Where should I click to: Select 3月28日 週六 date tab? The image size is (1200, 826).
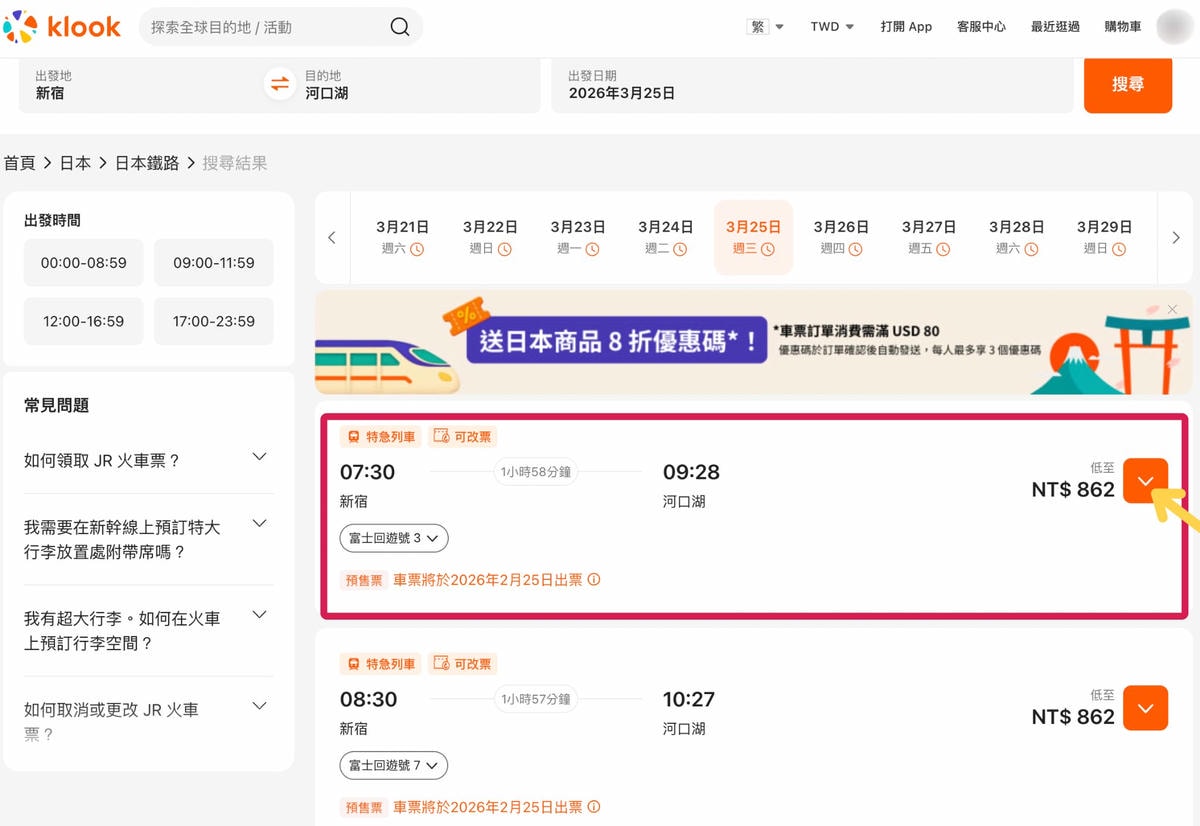[1017, 238]
